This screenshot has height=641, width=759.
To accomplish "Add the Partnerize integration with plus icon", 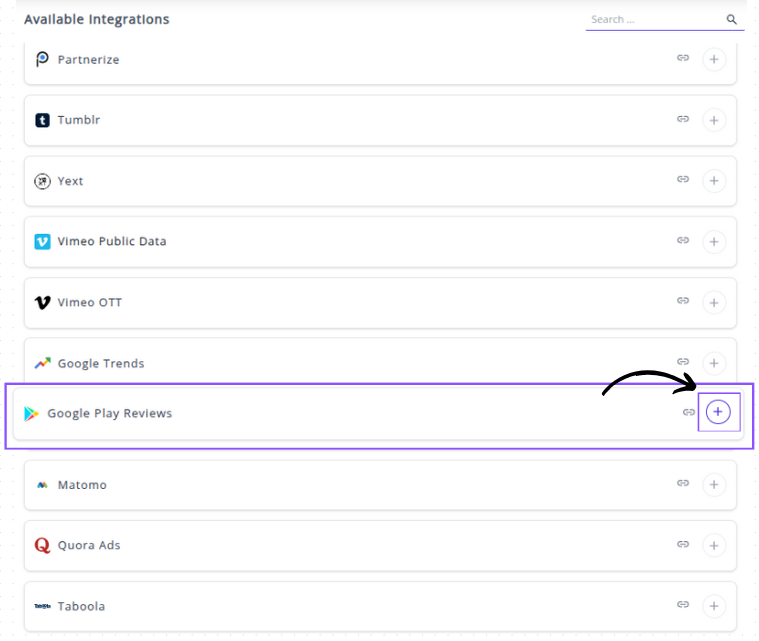I will tap(713, 59).
